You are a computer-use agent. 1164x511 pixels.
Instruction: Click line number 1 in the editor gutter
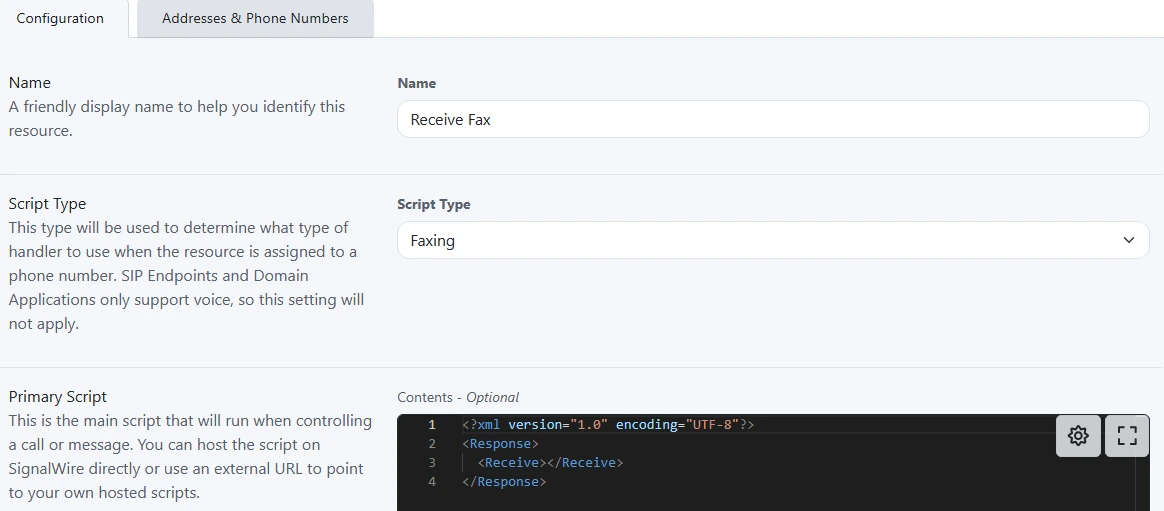(432, 425)
